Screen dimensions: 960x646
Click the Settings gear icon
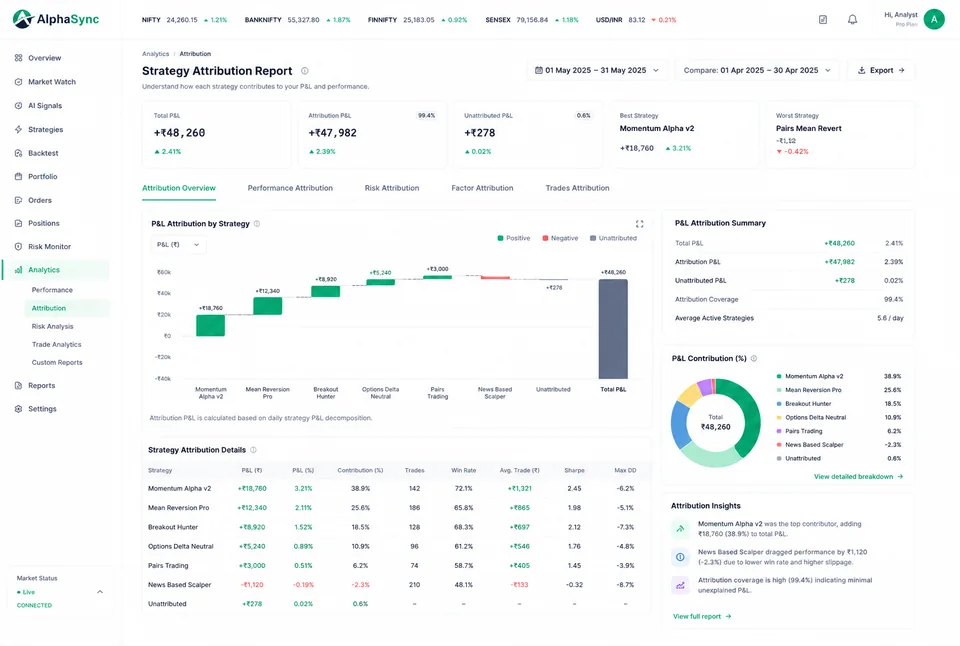click(x=18, y=409)
